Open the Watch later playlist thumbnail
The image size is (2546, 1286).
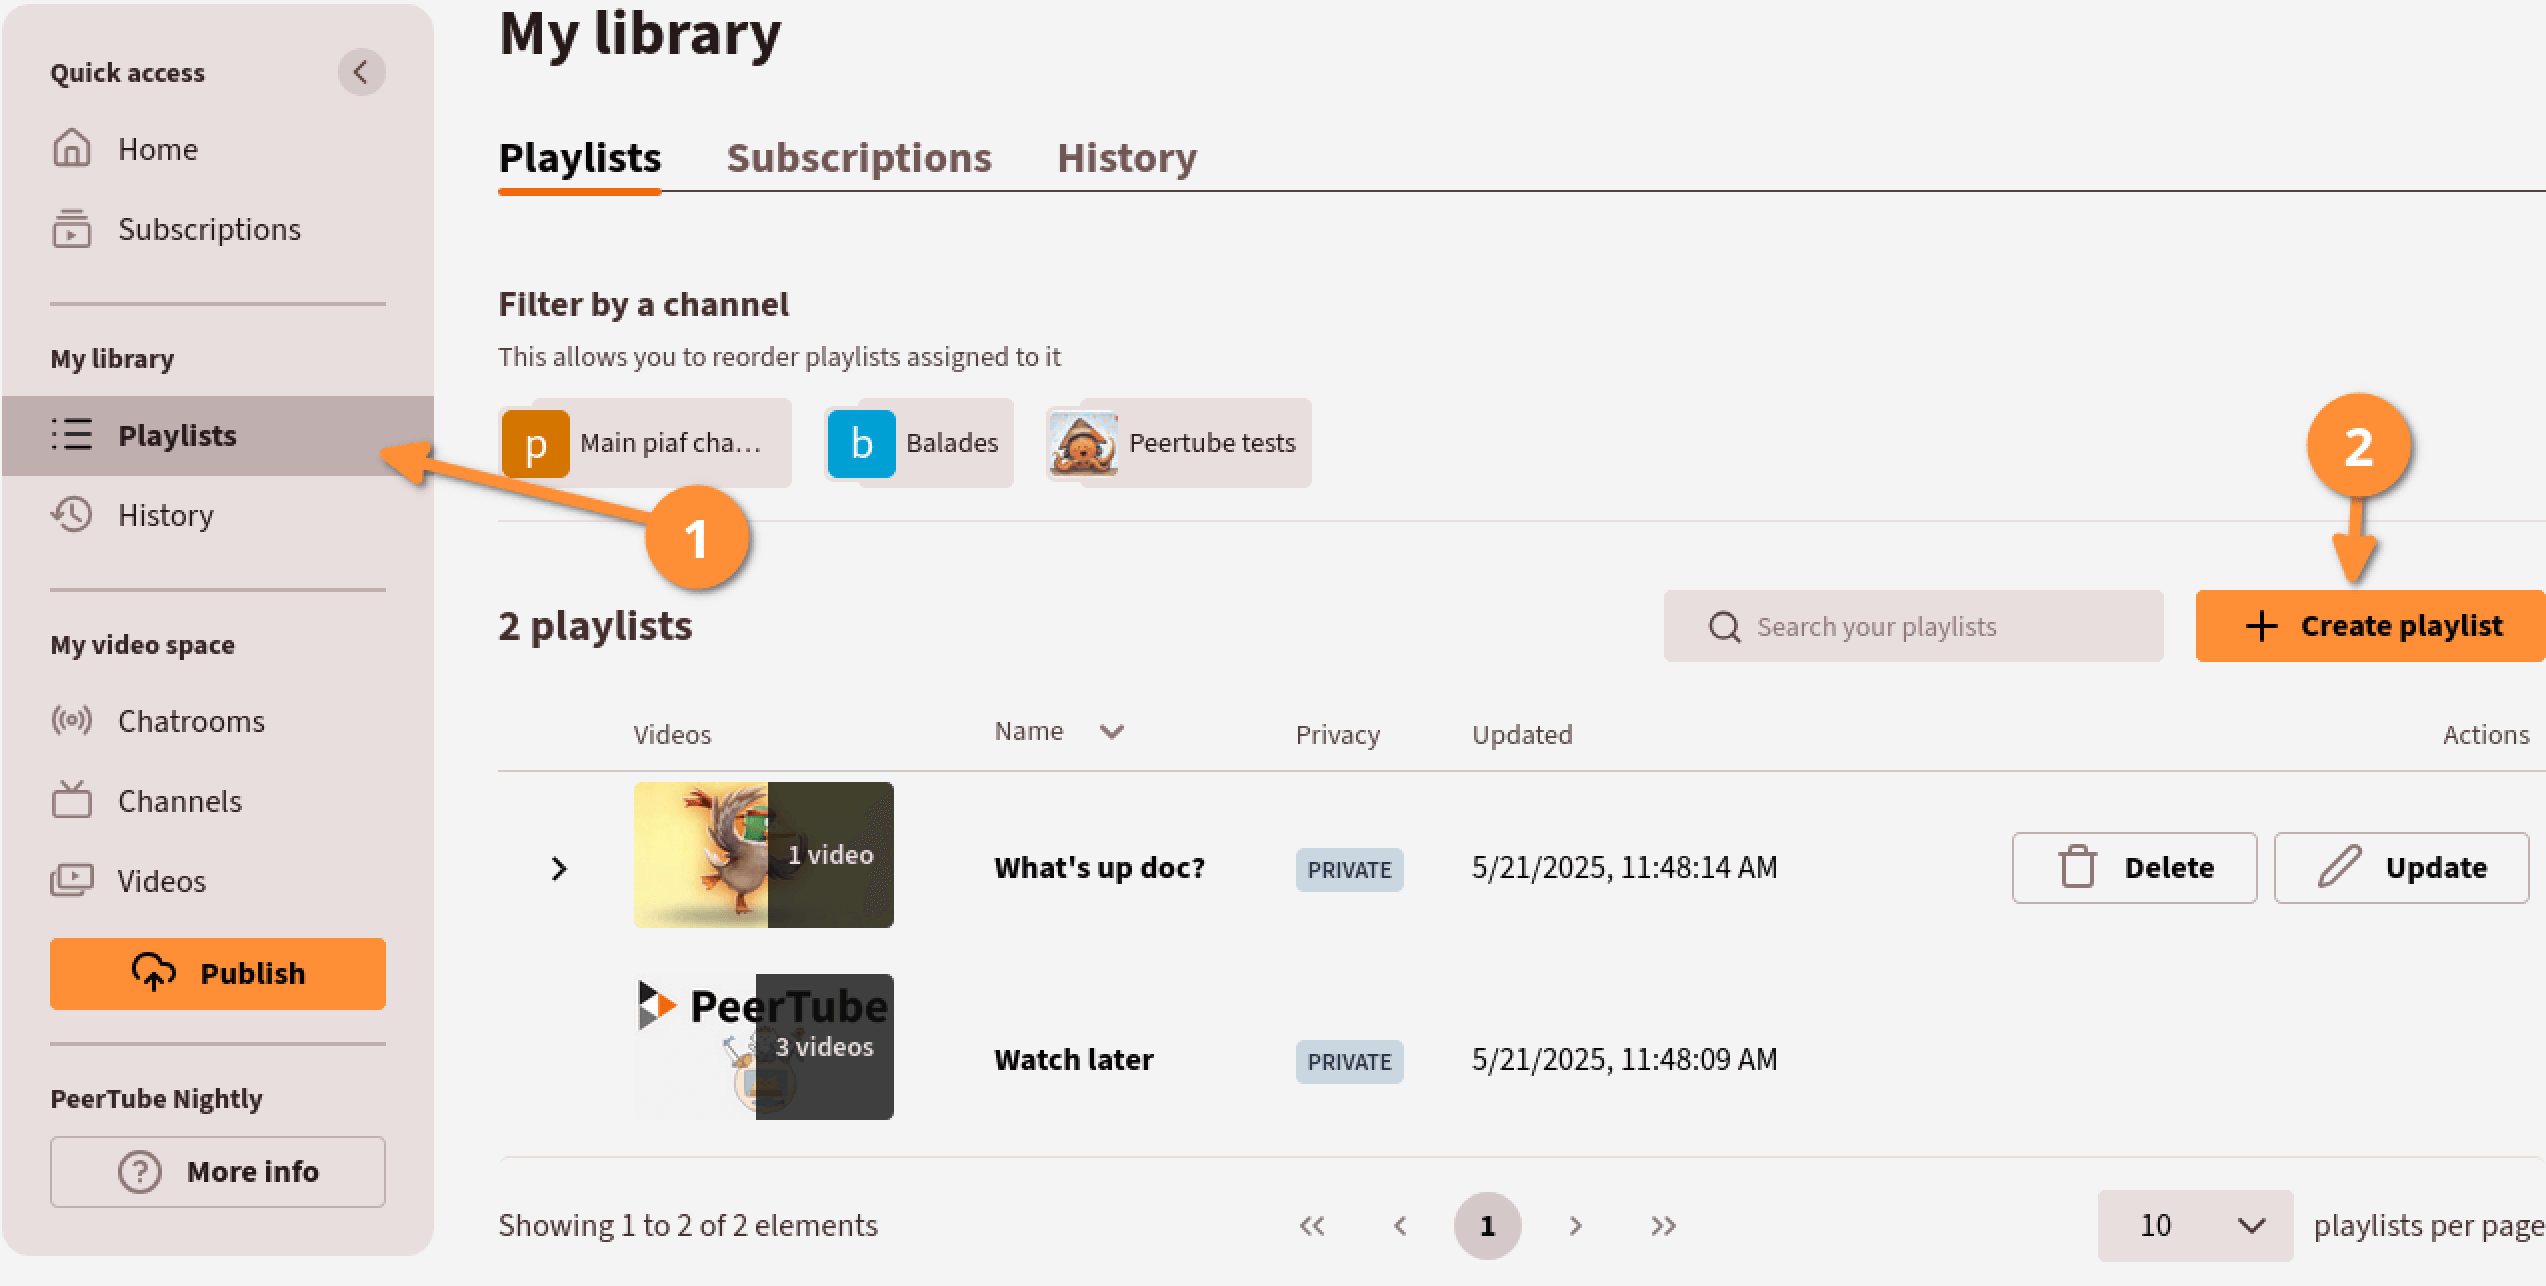coord(764,1047)
